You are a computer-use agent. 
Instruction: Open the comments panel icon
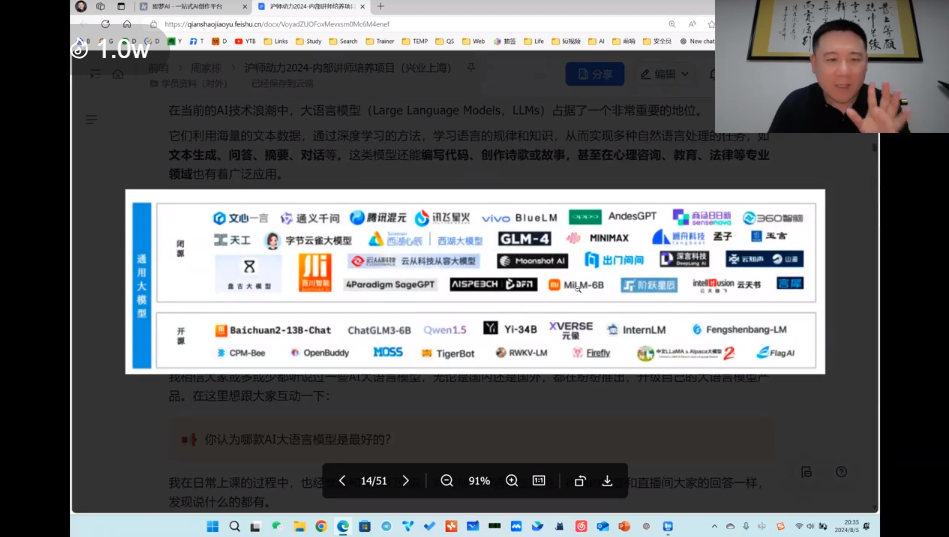(x=806, y=472)
